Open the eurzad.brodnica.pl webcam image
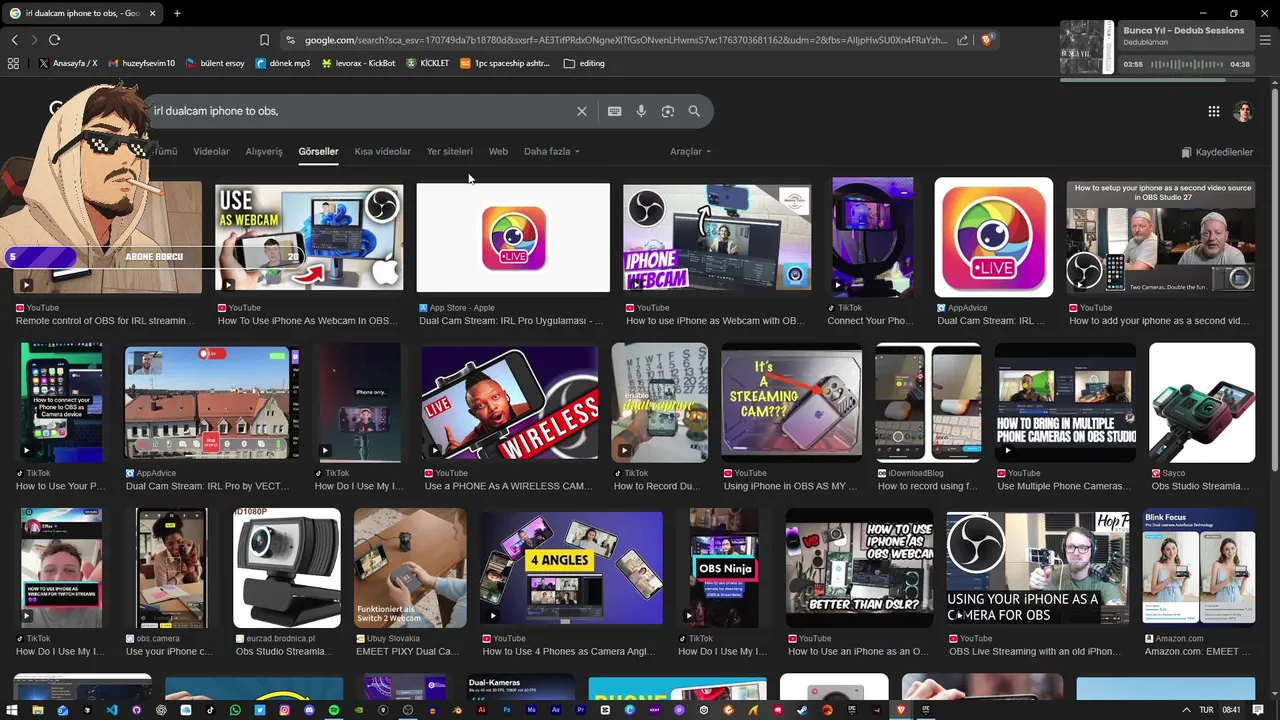1280x720 pixels. (287, 568)
